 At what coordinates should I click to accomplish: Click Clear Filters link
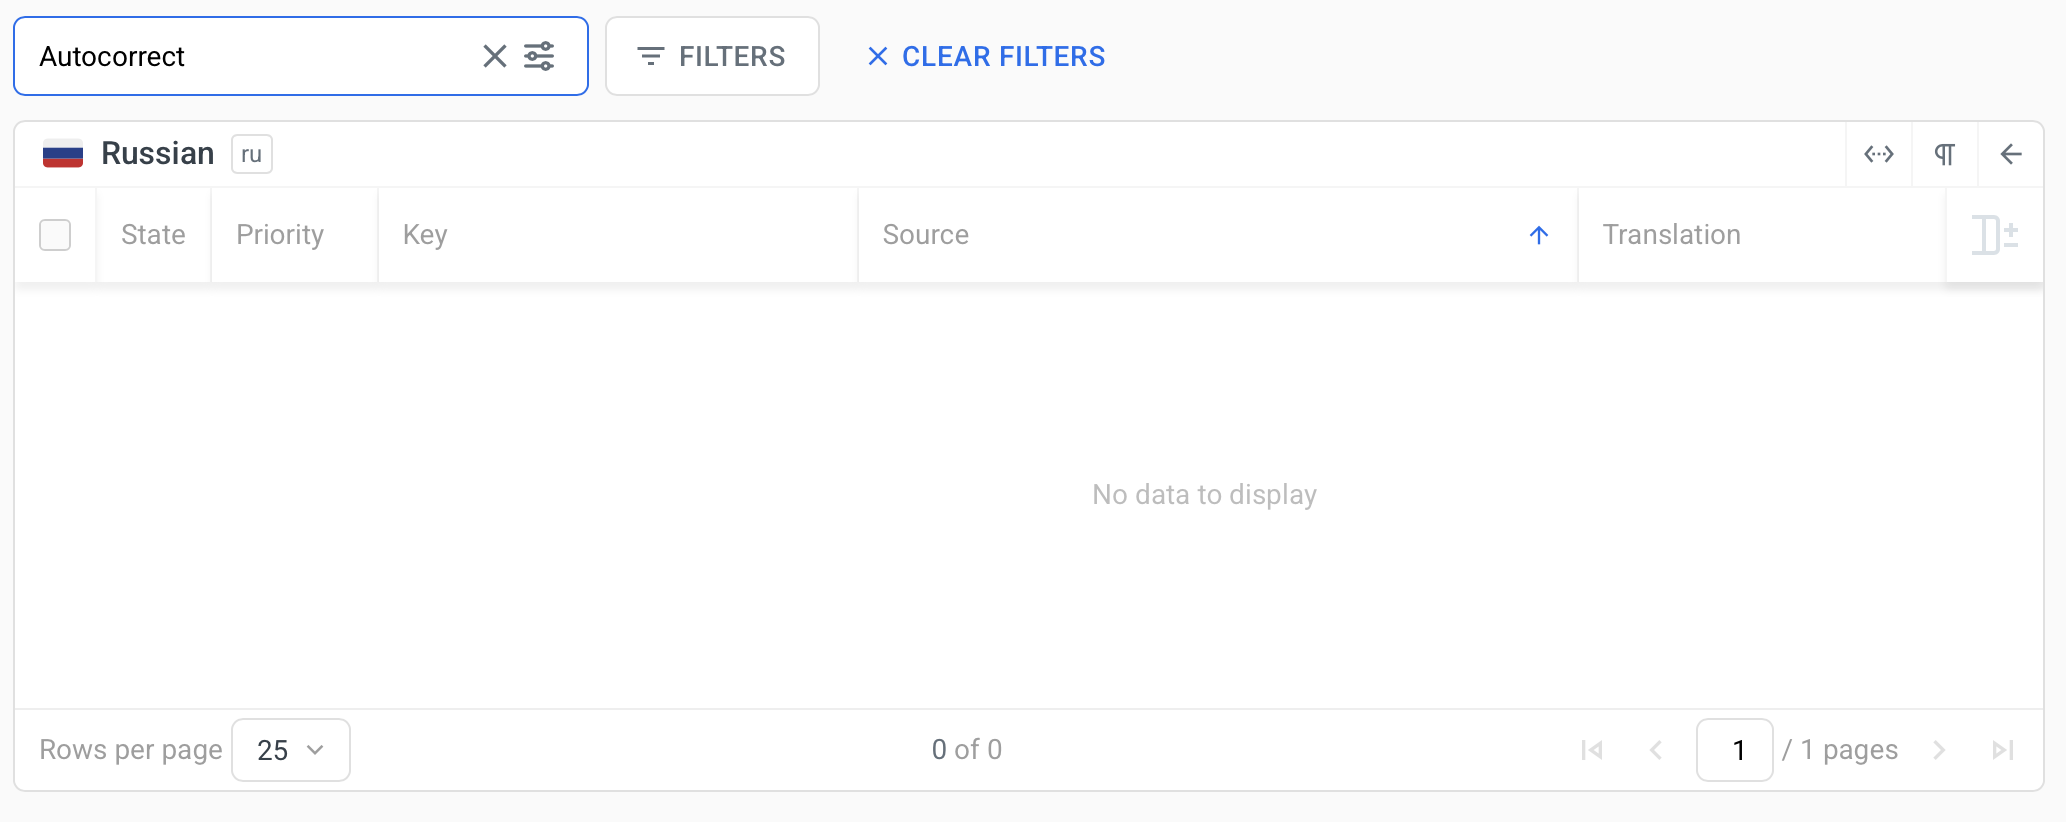pyautogui.click(x=986, y=56)
